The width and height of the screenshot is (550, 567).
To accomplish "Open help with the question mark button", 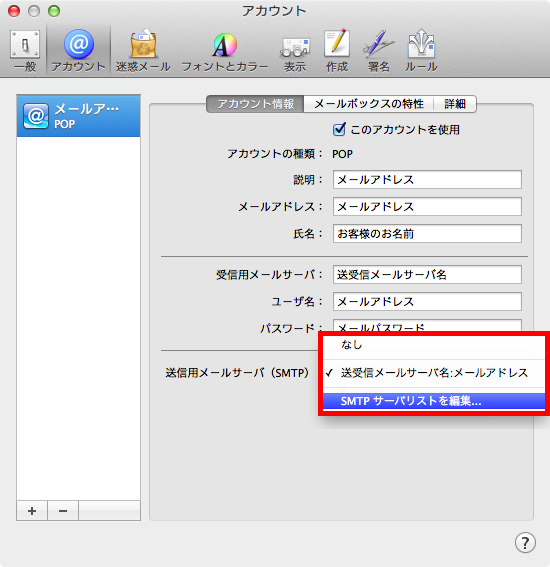I will point(525,542).
